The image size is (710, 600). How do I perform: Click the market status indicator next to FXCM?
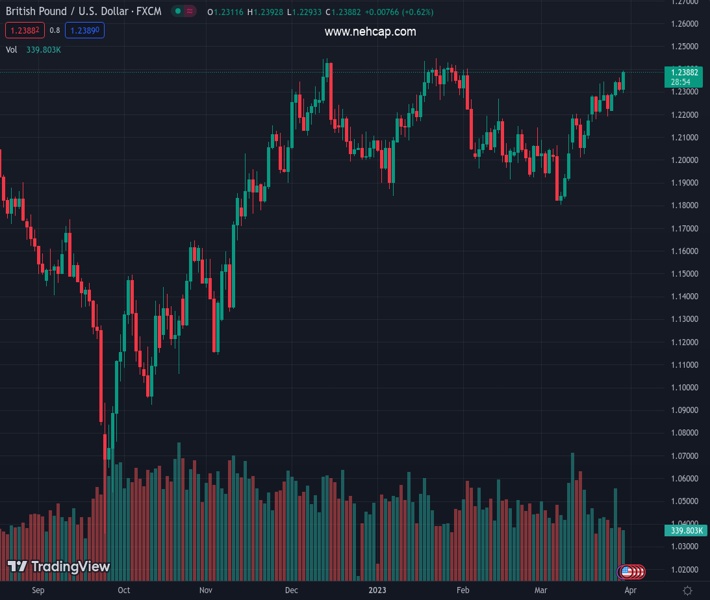point(178,11)
